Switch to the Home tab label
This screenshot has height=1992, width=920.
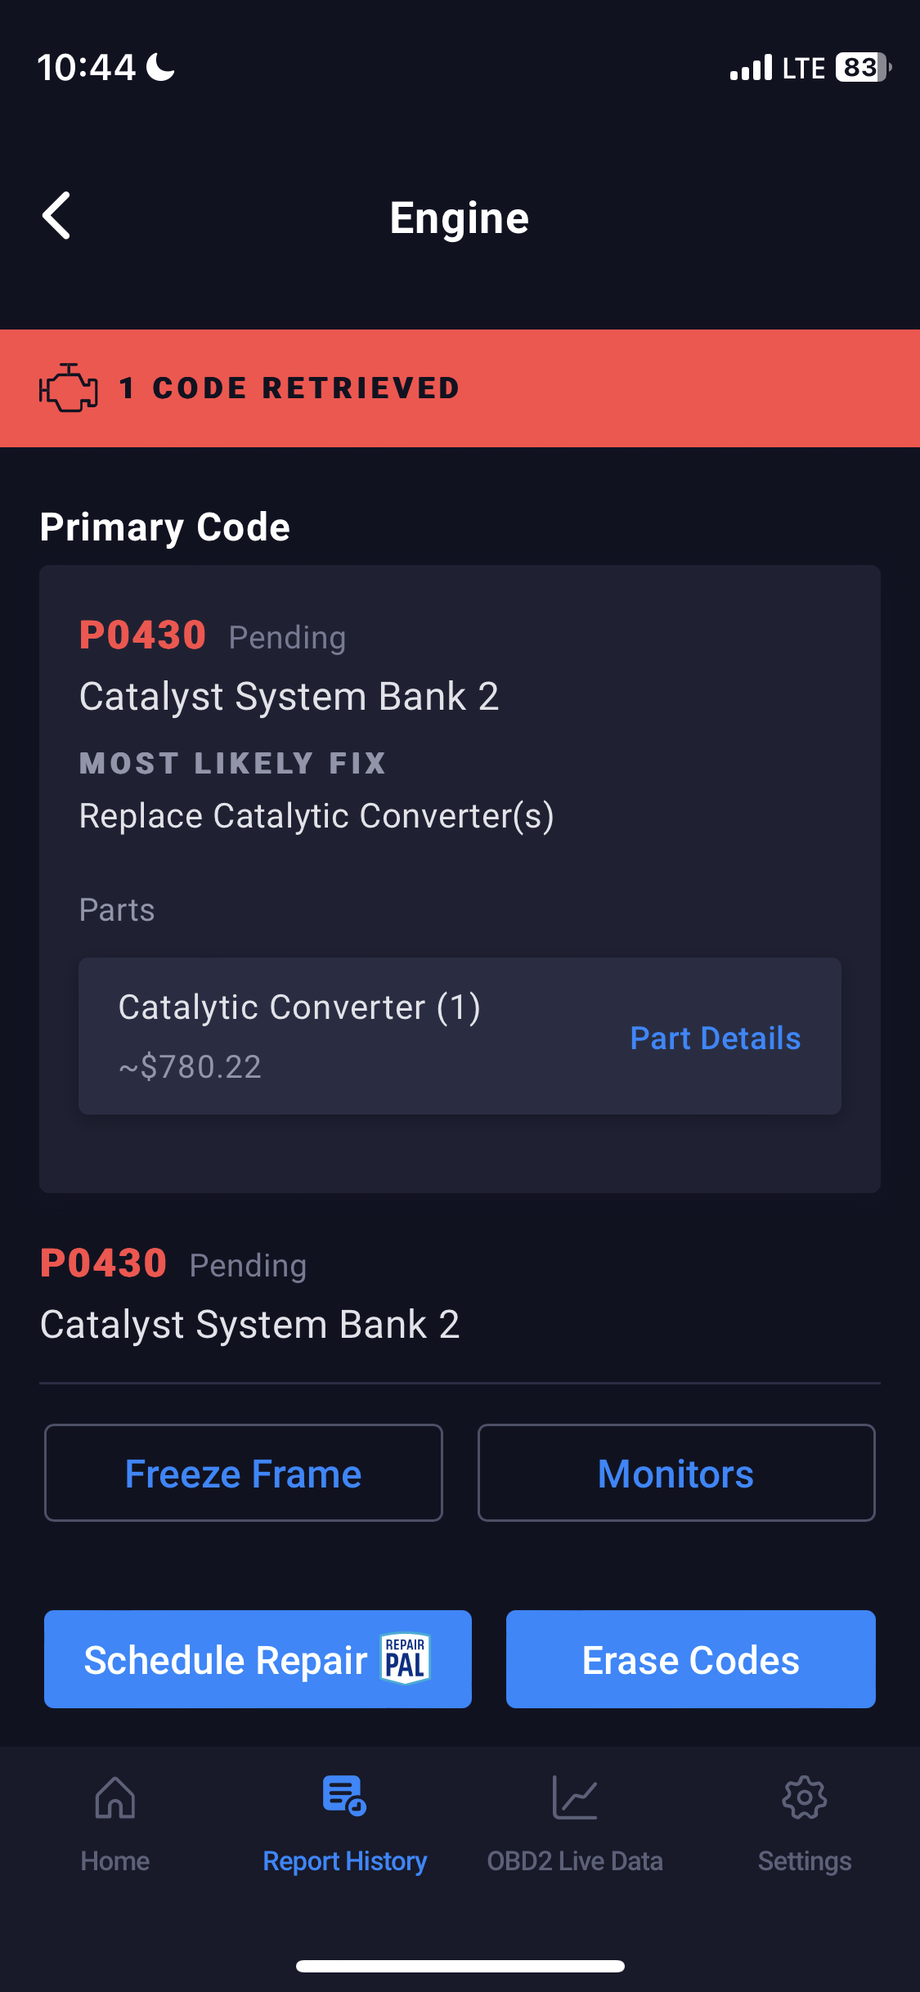click(x=115, y=1861)
